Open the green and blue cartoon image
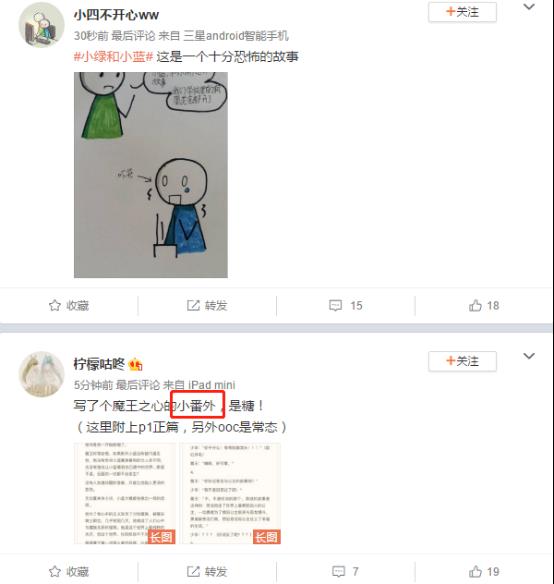554x584 pixels. (x=151, y=175)
